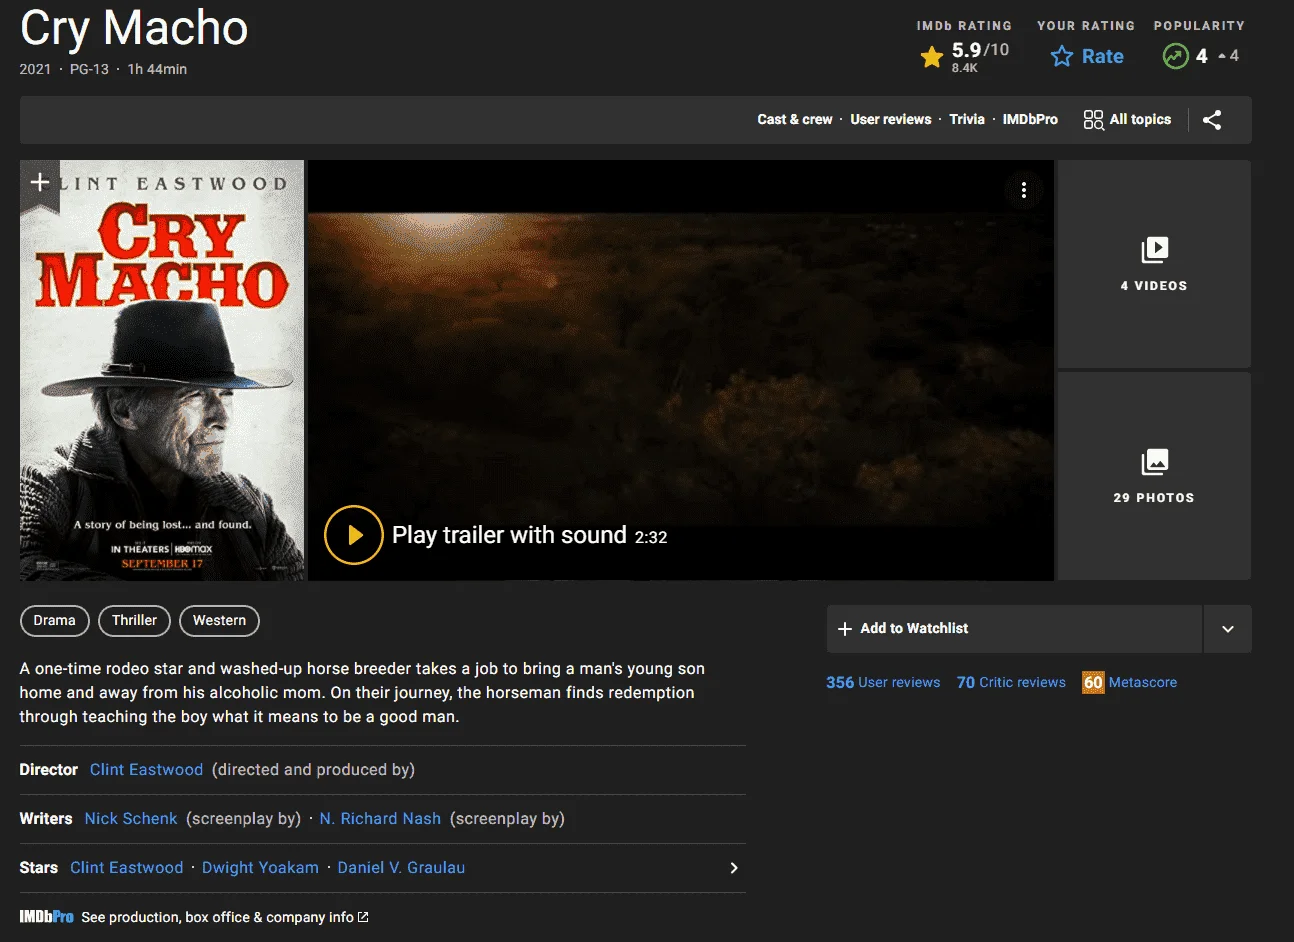The image size is (1294, 942).
Task: Open the external-link icon after company info
Action: point(363,917)
